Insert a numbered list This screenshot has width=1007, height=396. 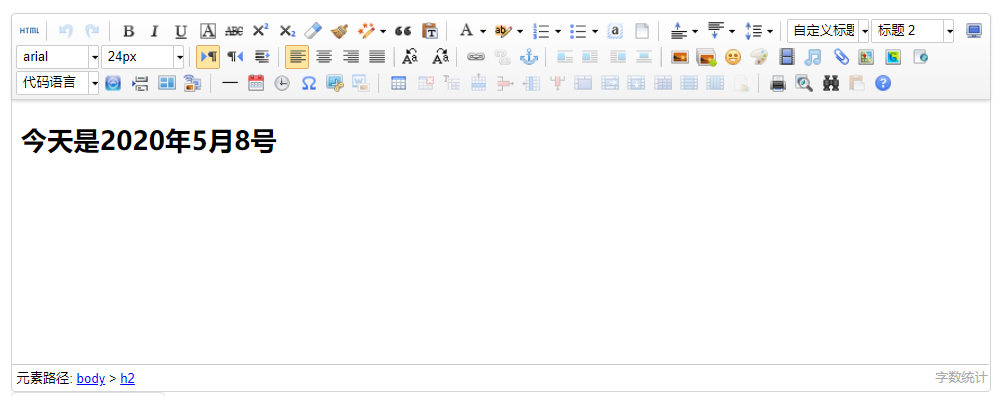coord(541,31)
